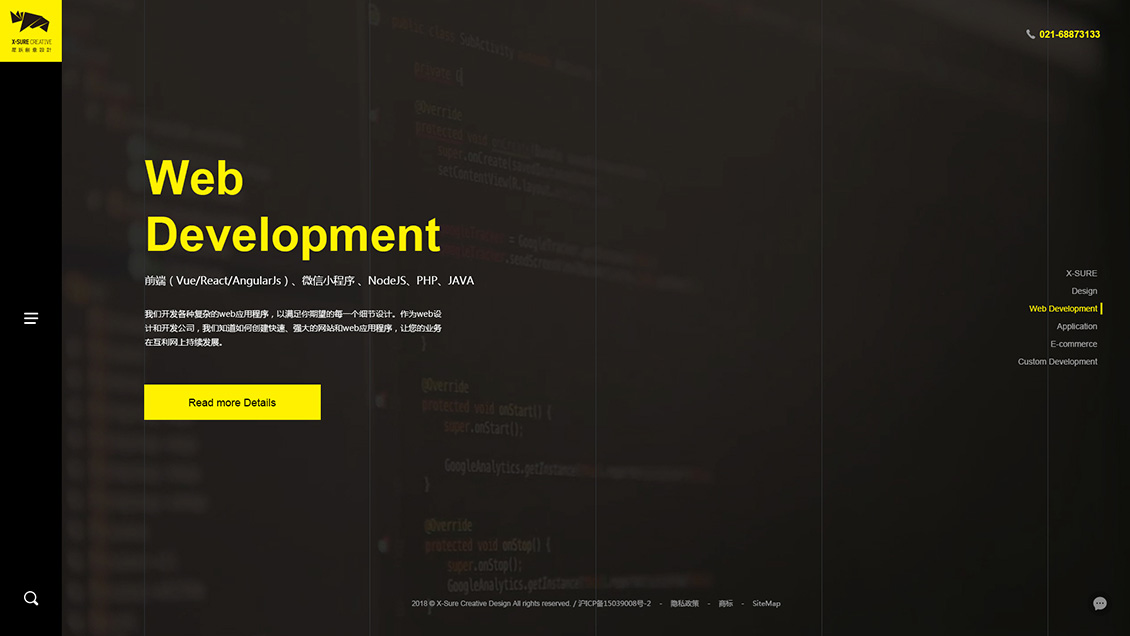The image size is (1130, 636).
Task: Navigate to E-commerce section
Action: (x=1073, y=344)
